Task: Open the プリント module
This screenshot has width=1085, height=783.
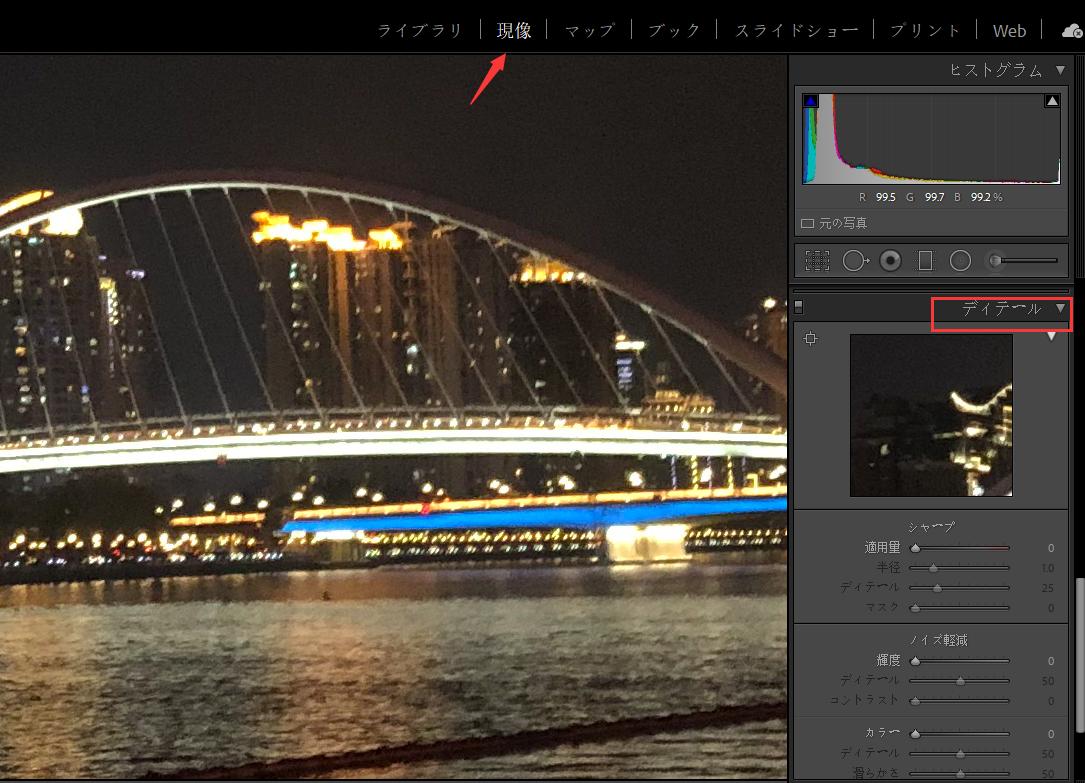Action: coord(925,31)
